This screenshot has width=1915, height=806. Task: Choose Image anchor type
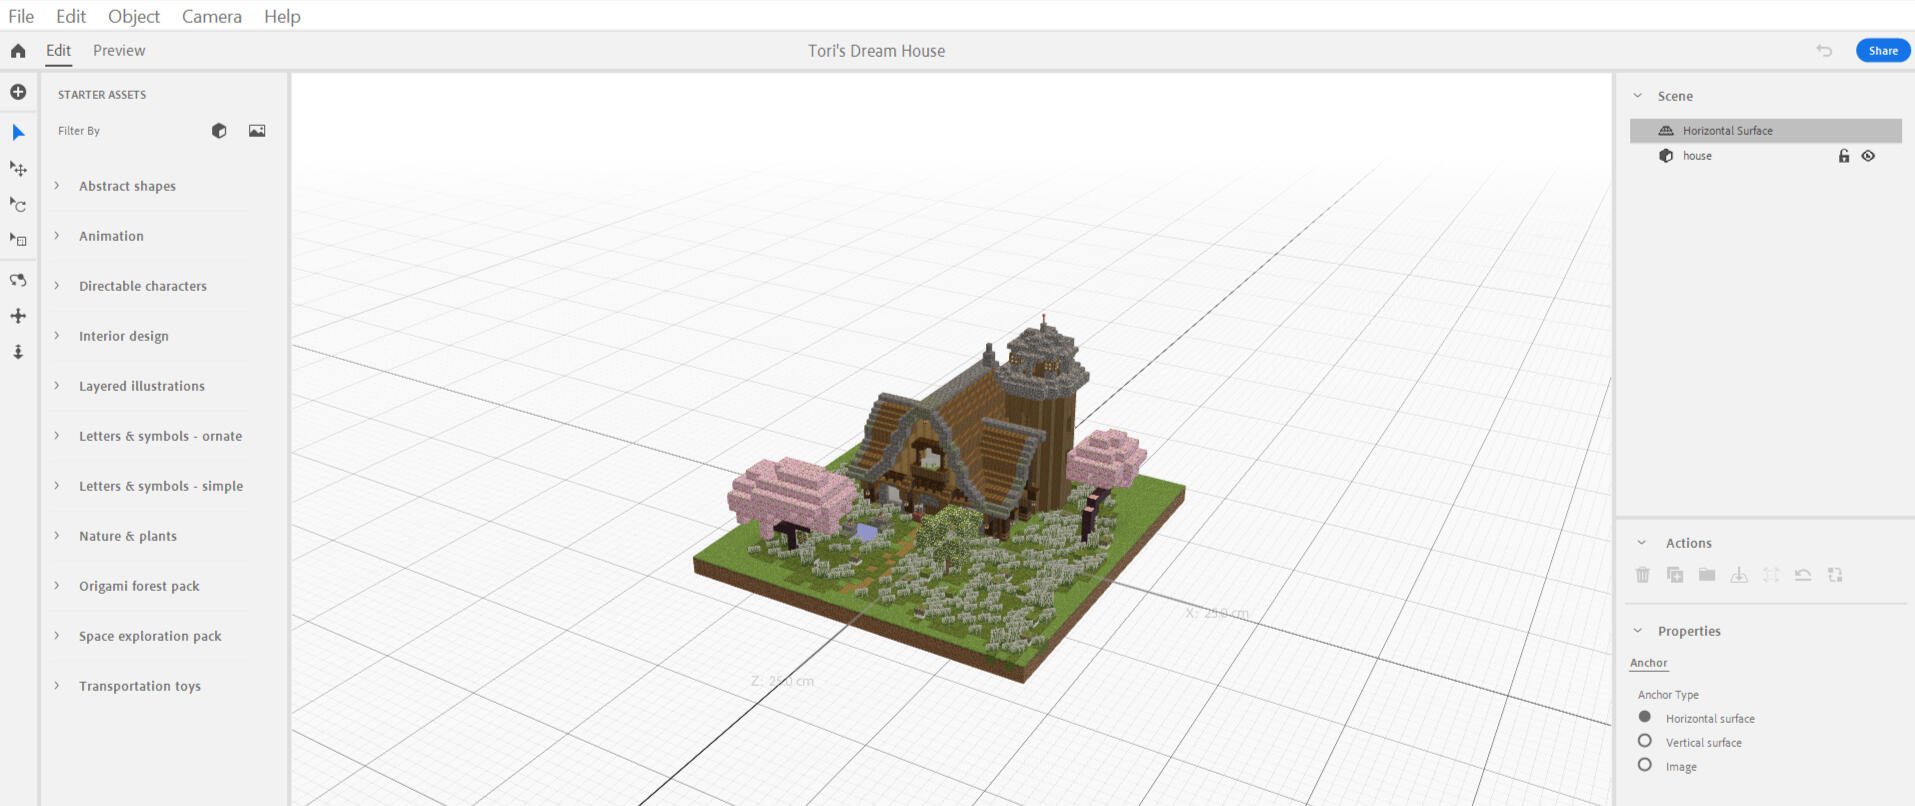[x=1645, y=765]
